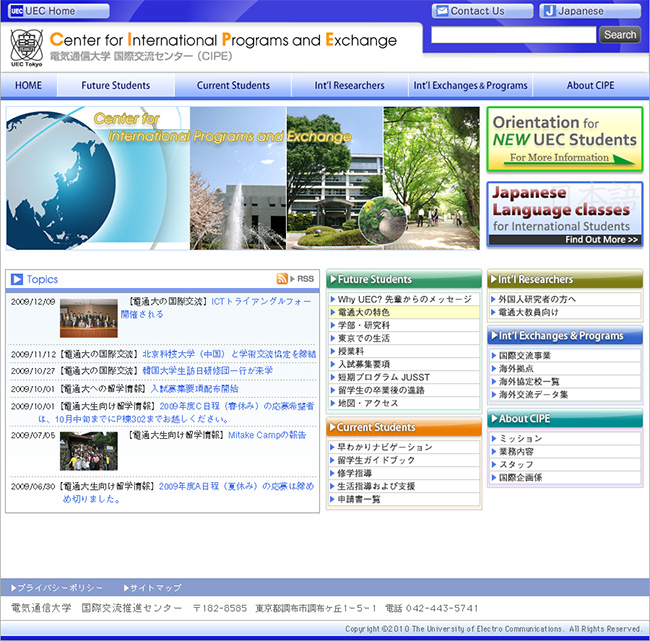Open 国際企画係 link

565,477
